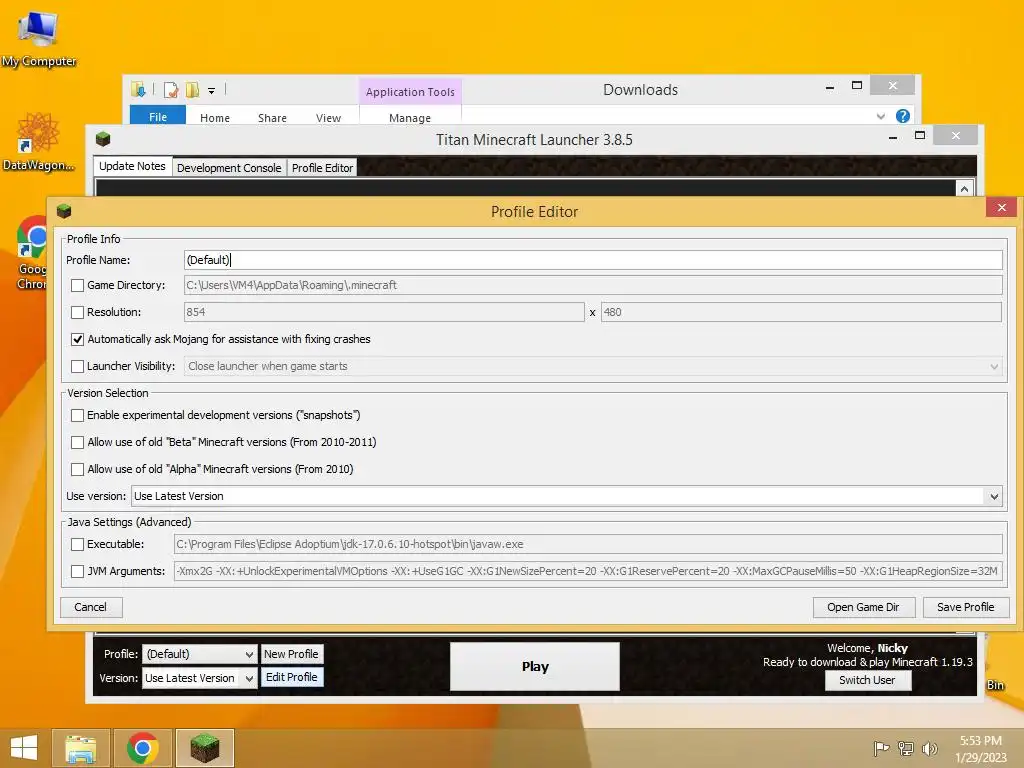Open the File menu in Downloads
Screen dimensions: 1024x768
point(158,116)
